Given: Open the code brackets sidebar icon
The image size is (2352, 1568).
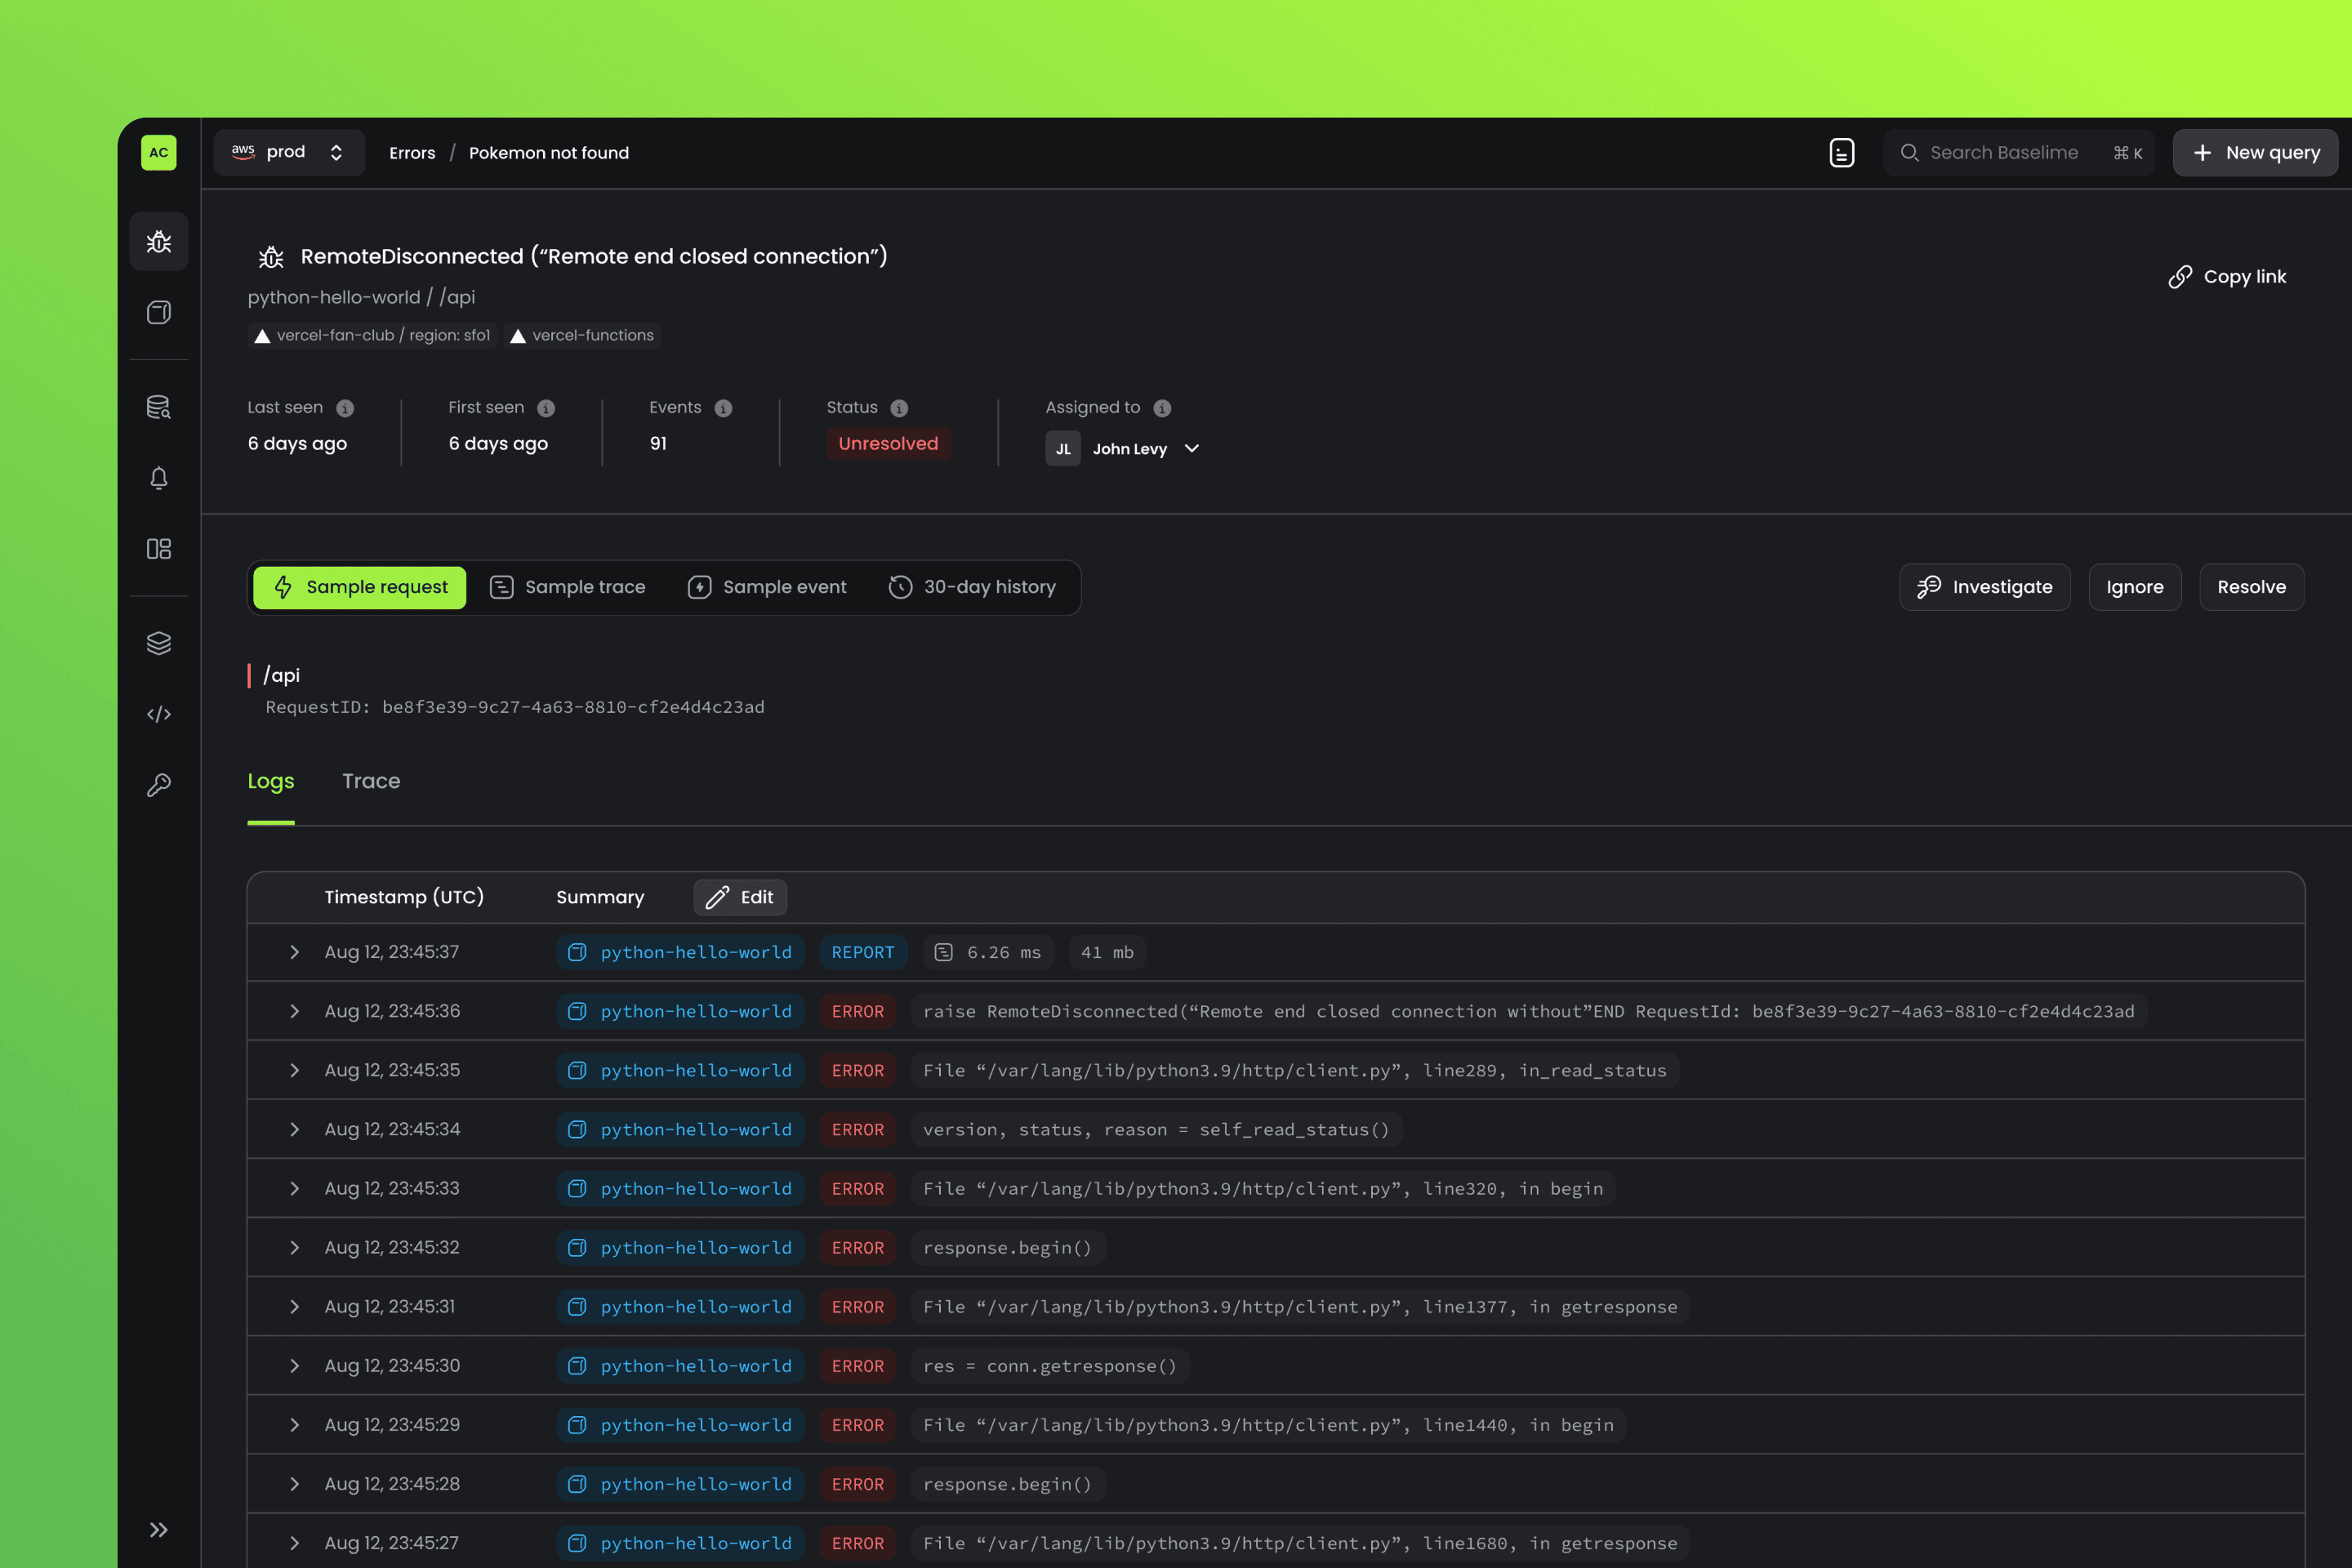Looking at the screenshot, I should [159, 714].
